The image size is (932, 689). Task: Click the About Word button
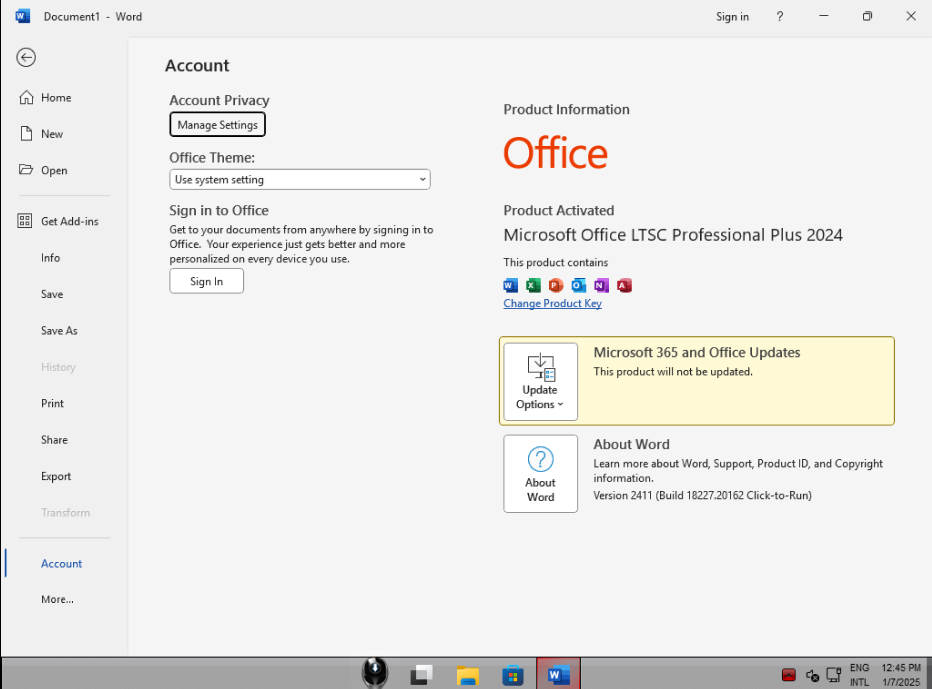pyautogui.click(x=540, y=474)
